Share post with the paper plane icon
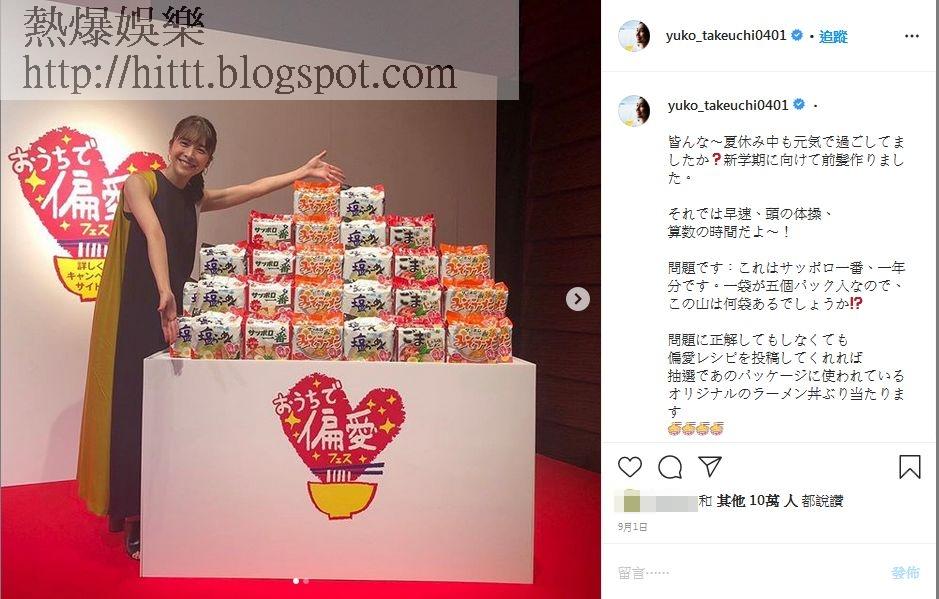Image resolution: width=939 pixels, height=599 pixels. point(710,466)
